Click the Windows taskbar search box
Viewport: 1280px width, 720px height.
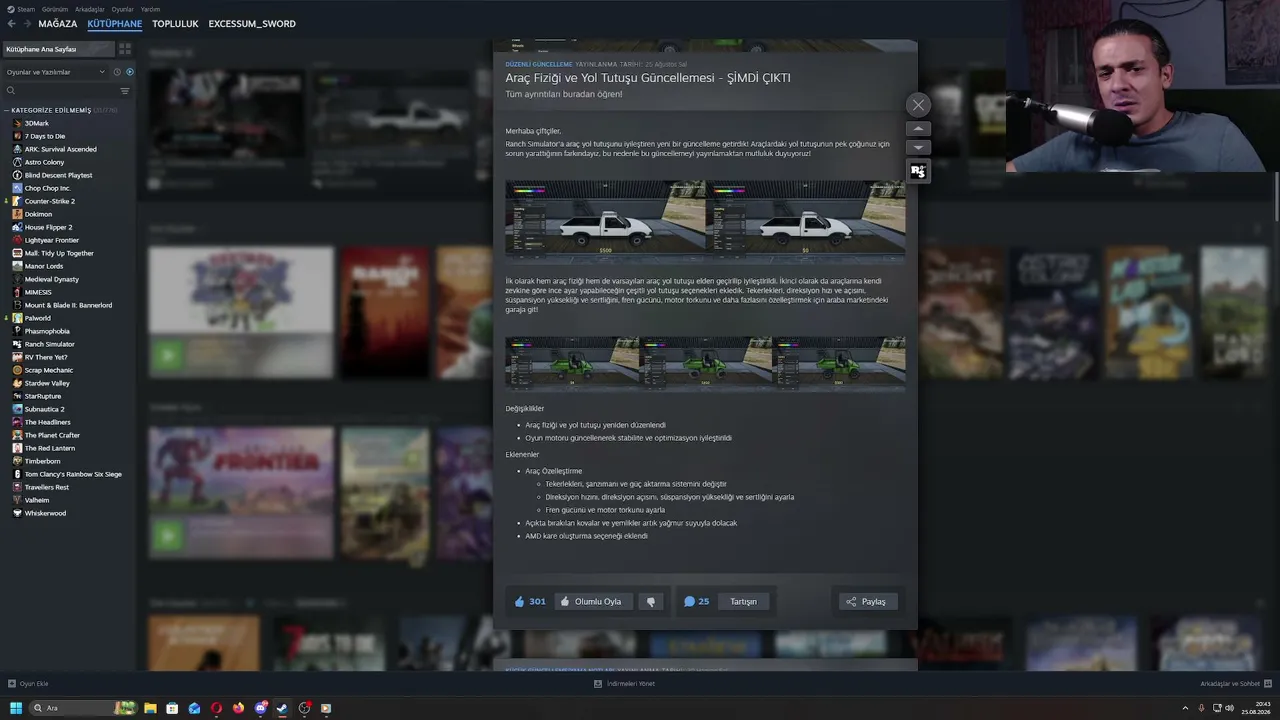[84, 708]
